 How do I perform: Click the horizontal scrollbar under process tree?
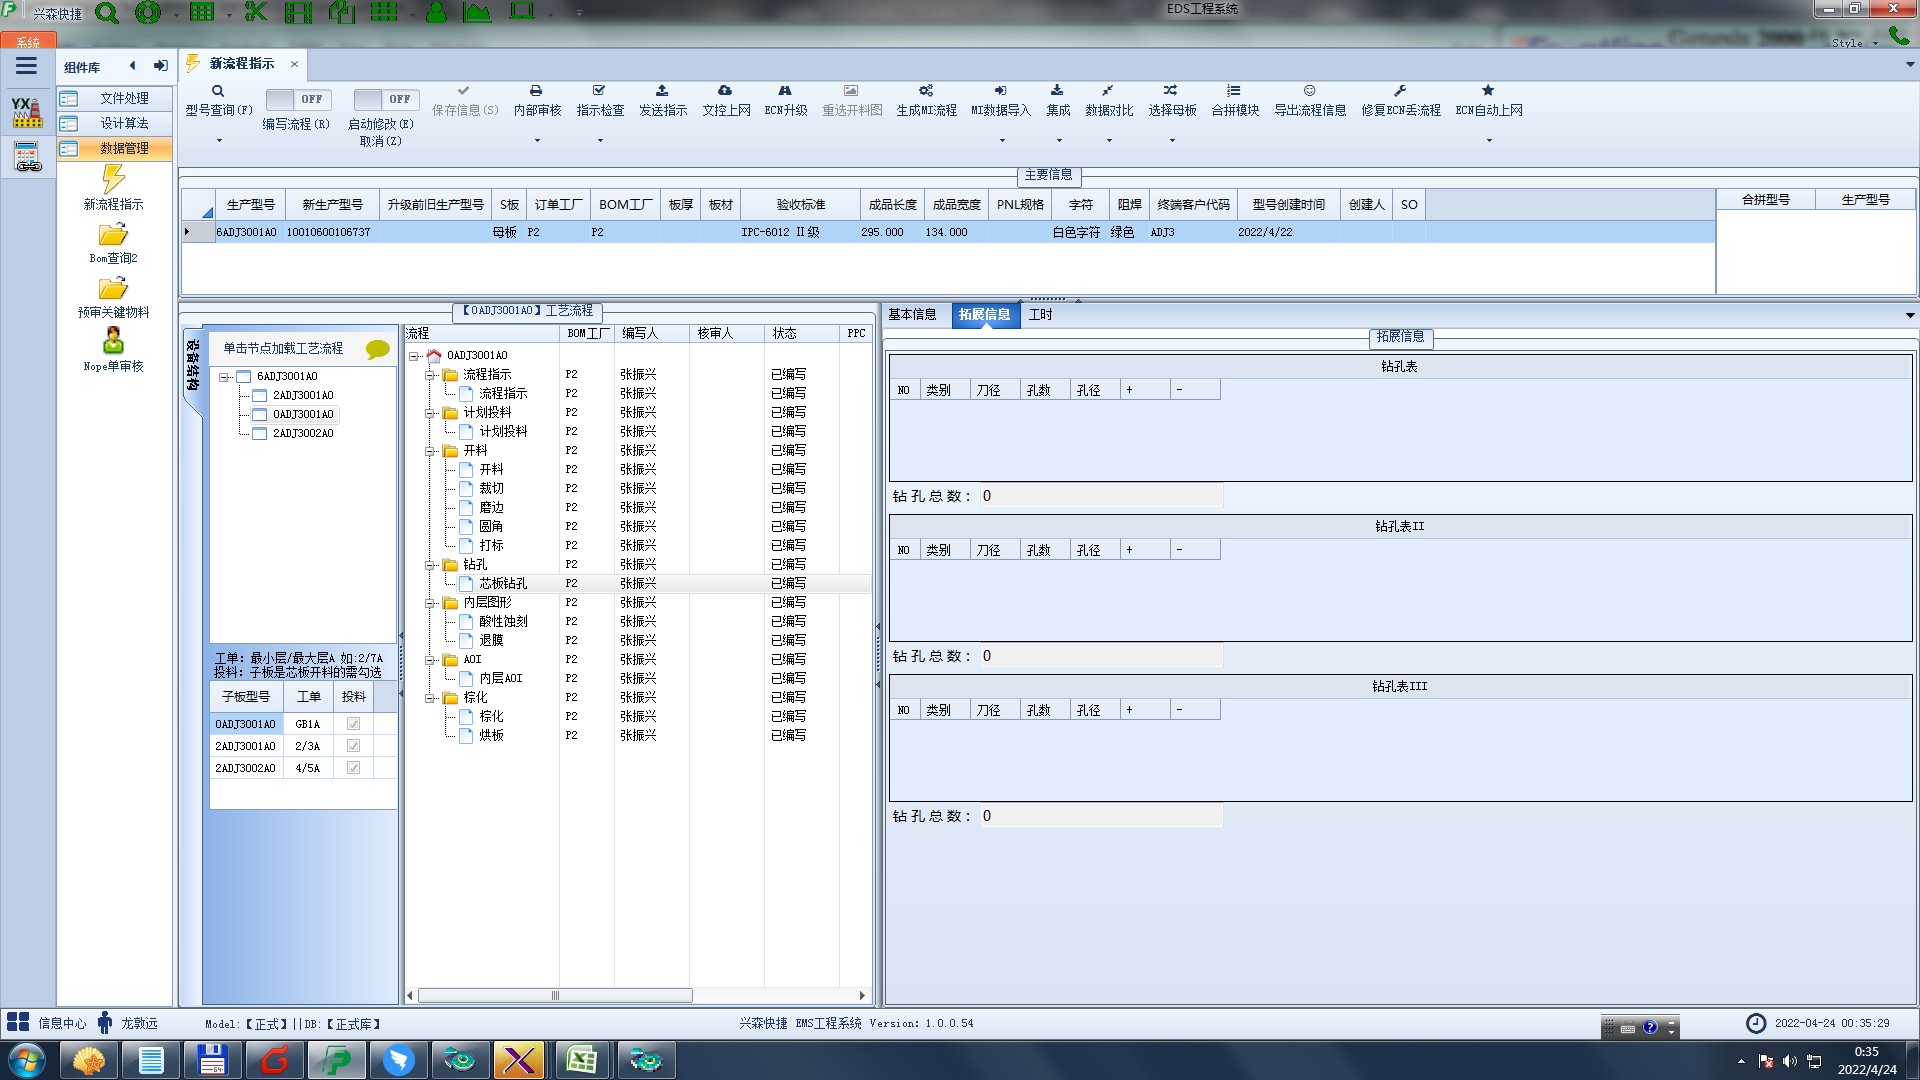pos(555,996)
